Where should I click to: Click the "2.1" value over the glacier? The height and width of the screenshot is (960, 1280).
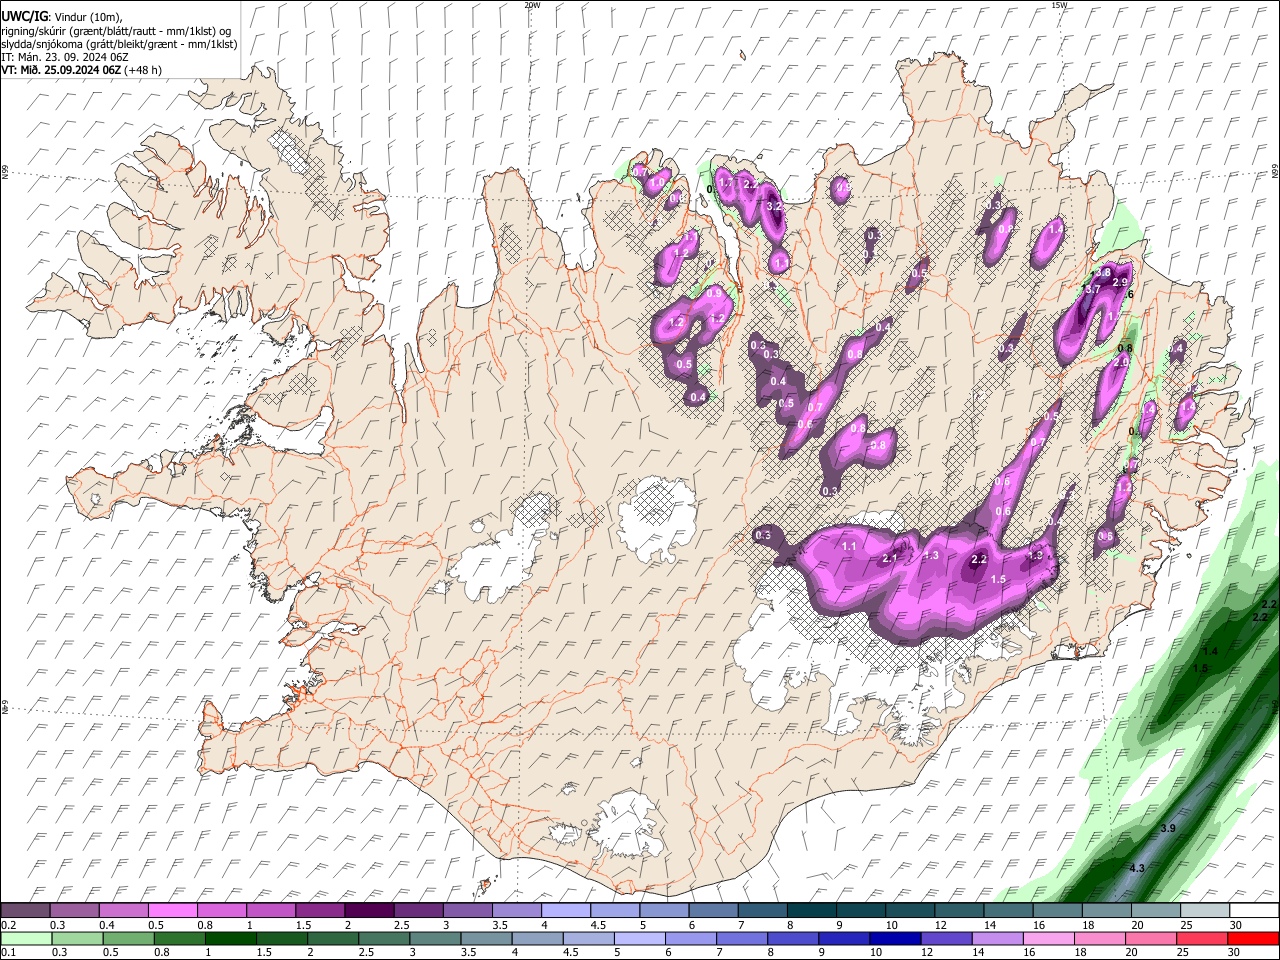click(x=890, y=559)
